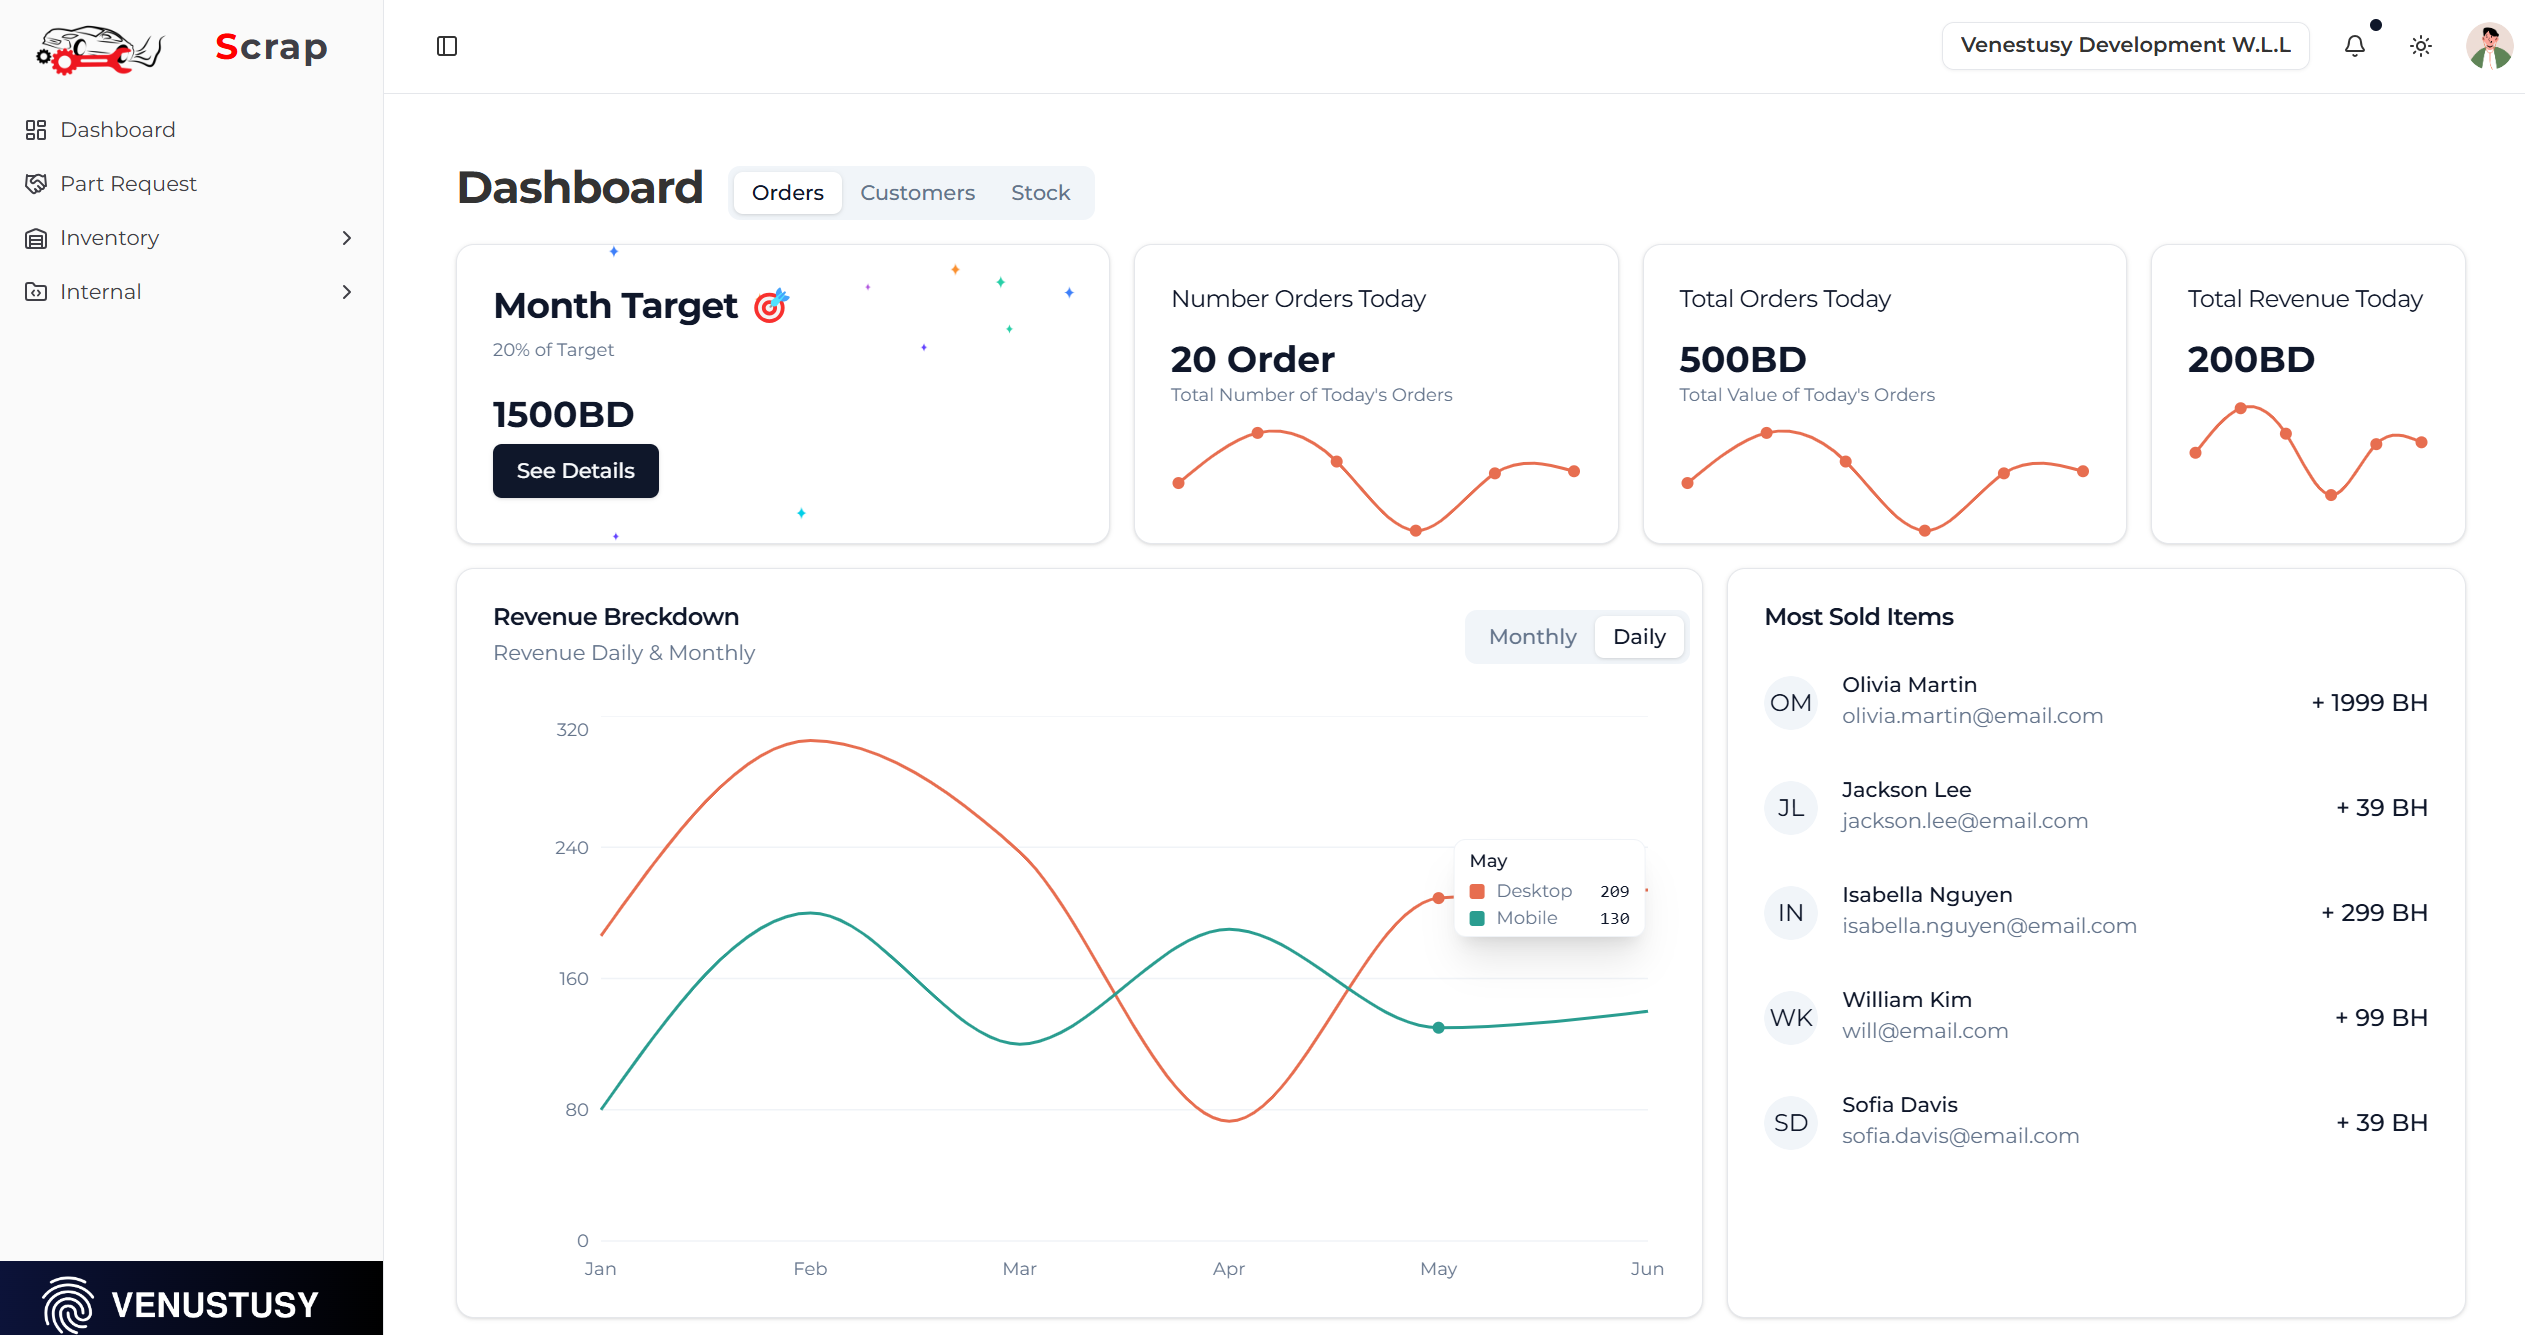2525x1335 pixels.
Task: Select the Monthly revenue view
Action: click(1532, 637)
